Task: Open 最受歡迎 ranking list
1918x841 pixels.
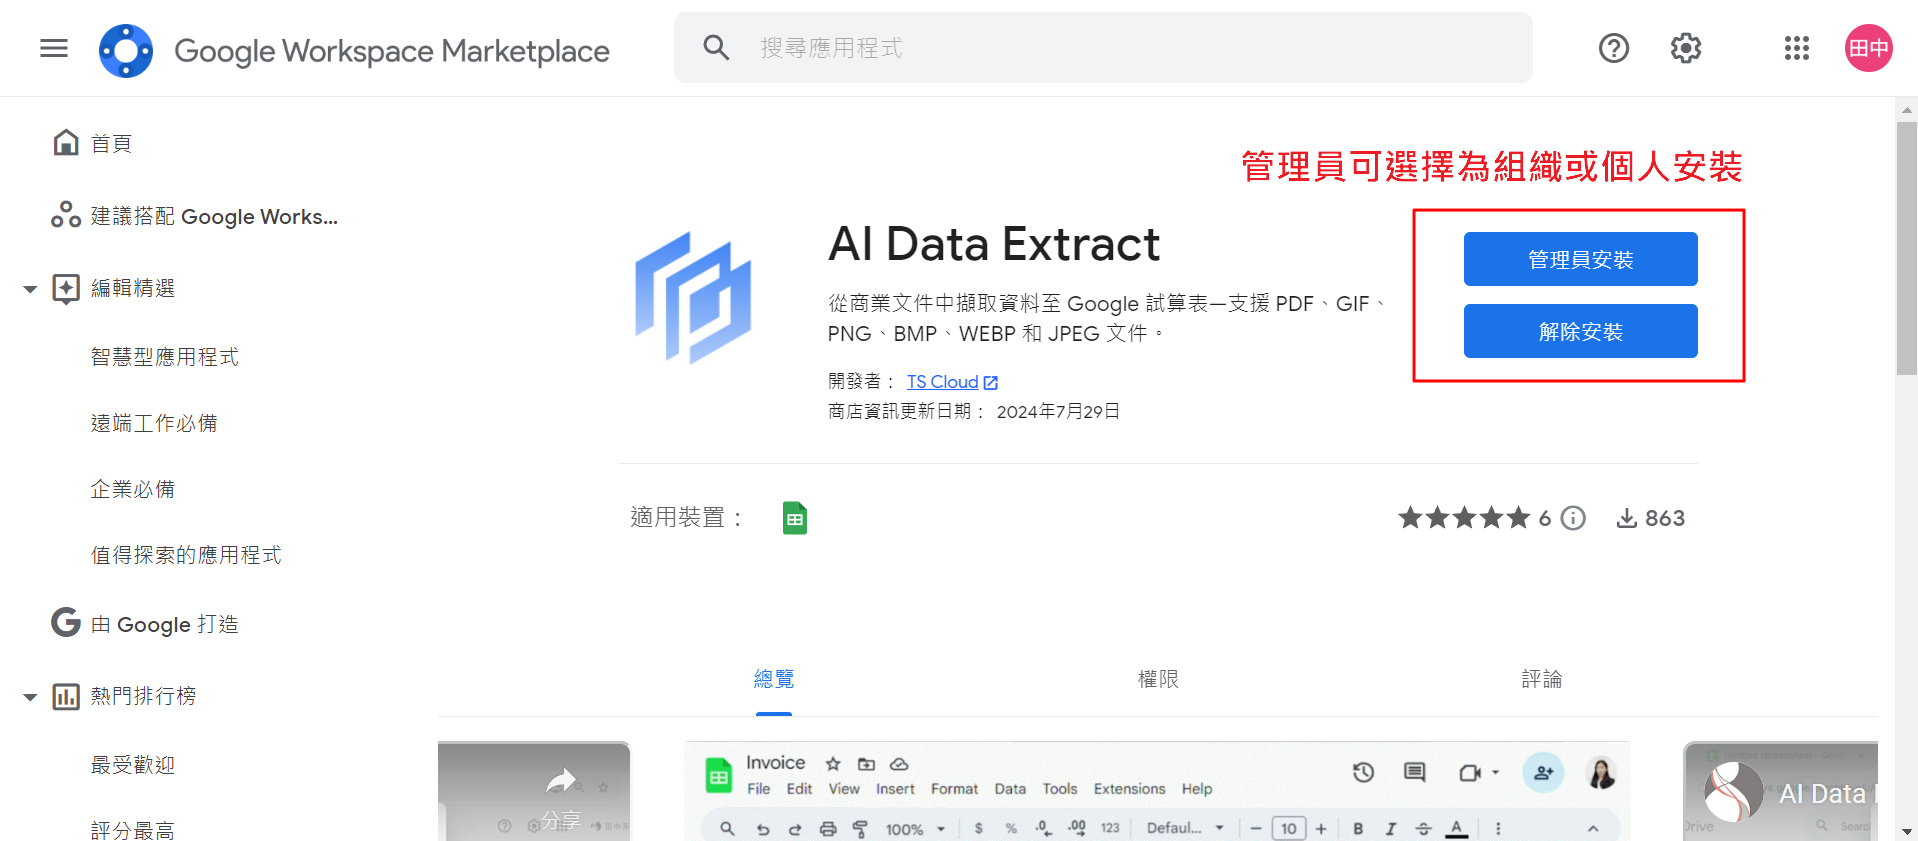Action: (x=133, y=765)
